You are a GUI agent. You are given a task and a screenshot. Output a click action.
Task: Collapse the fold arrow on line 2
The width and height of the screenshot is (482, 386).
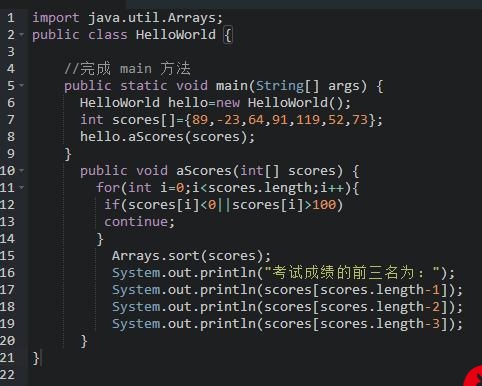coord(22,34)
